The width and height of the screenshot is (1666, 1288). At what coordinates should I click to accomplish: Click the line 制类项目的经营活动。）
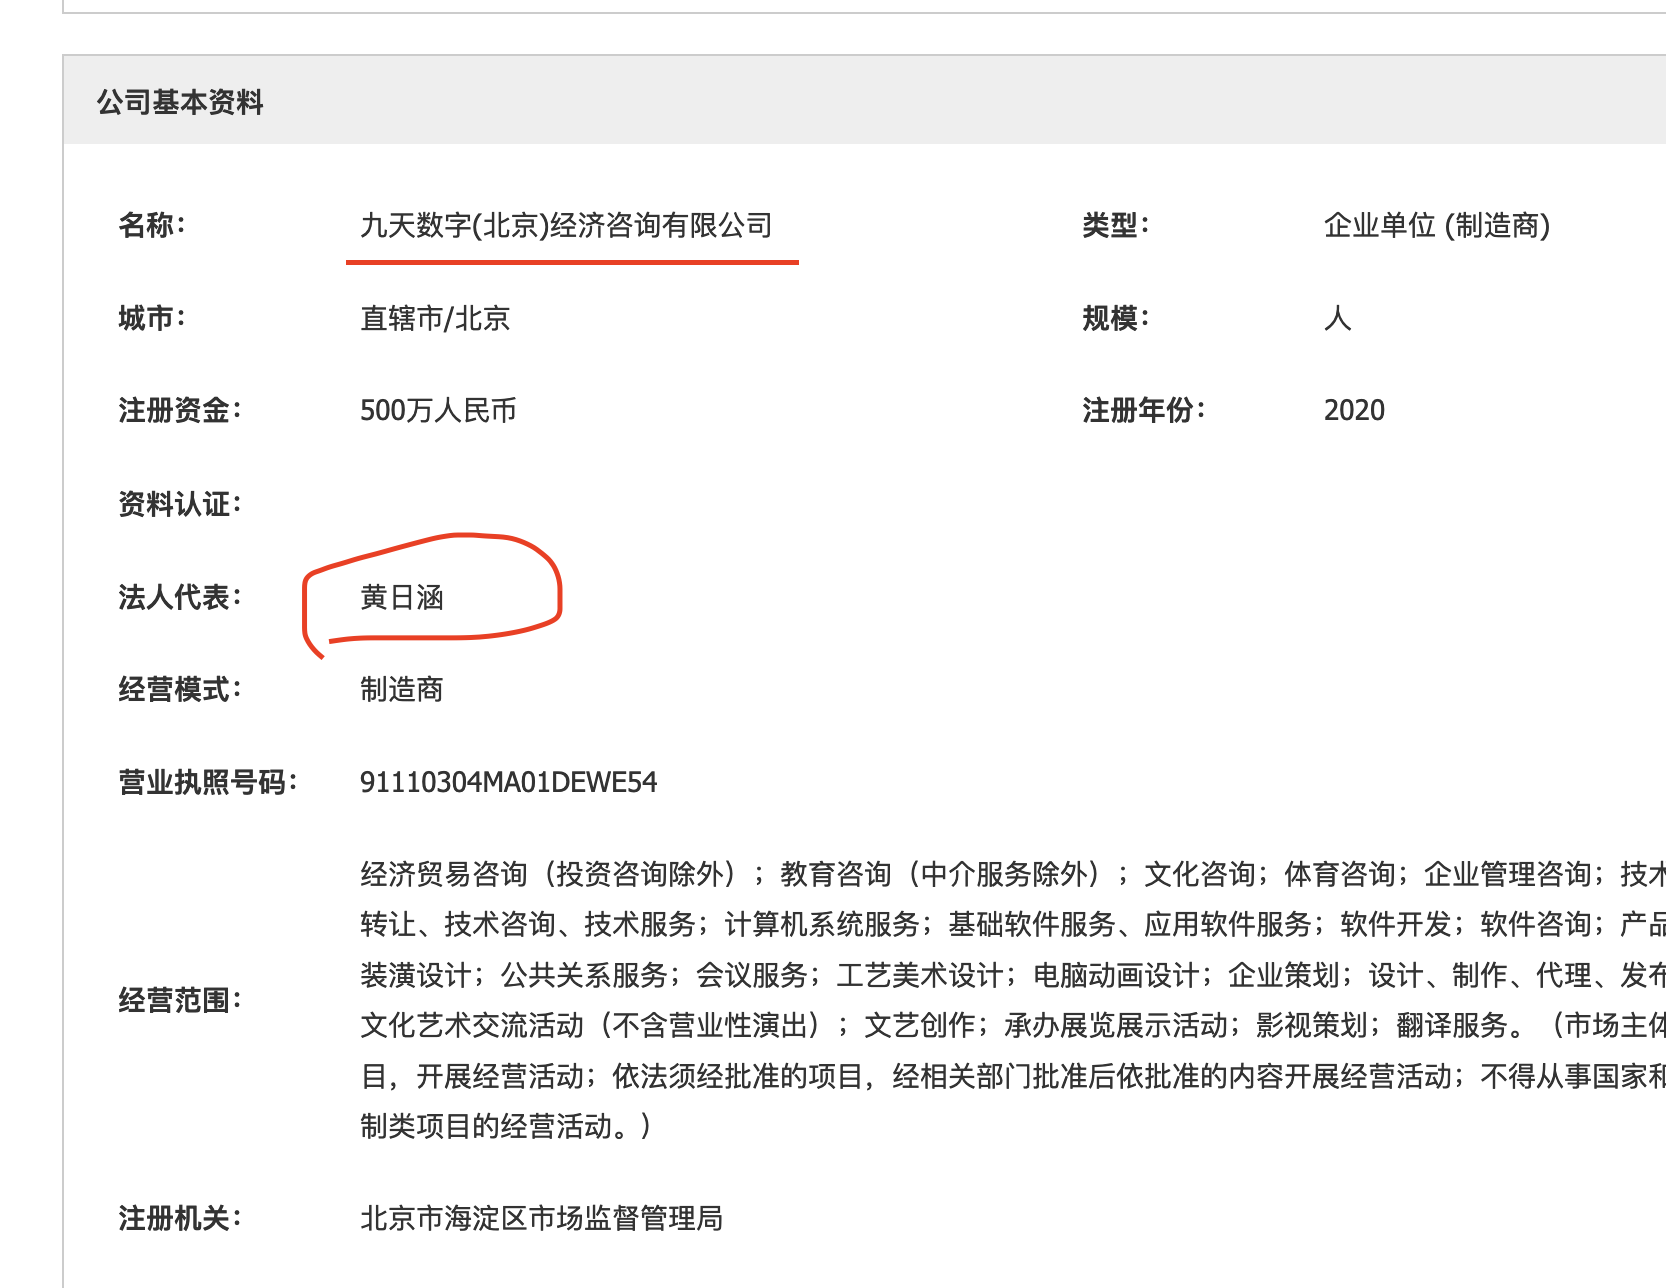(x=506, y=1126)
